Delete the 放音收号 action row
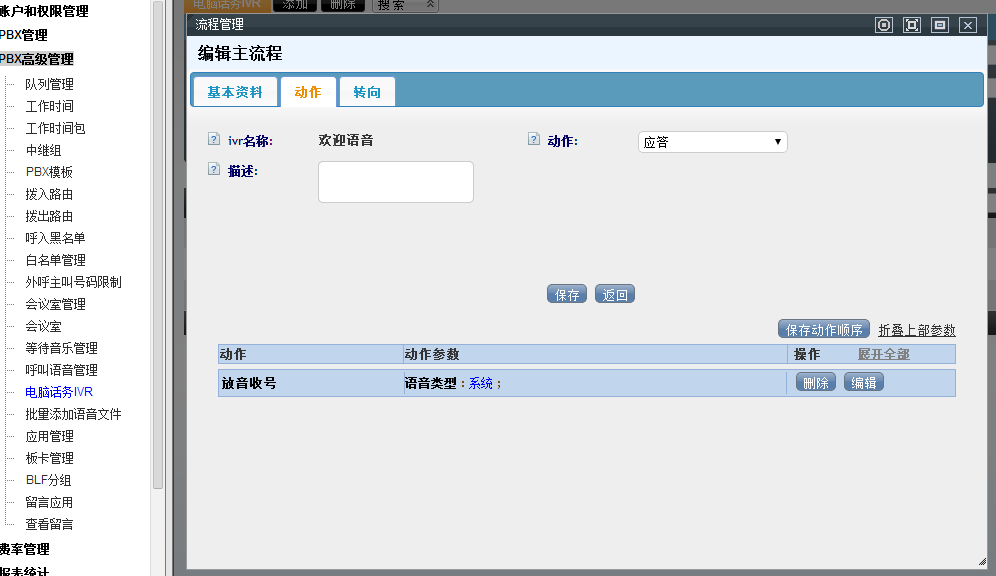 (816, 382)
